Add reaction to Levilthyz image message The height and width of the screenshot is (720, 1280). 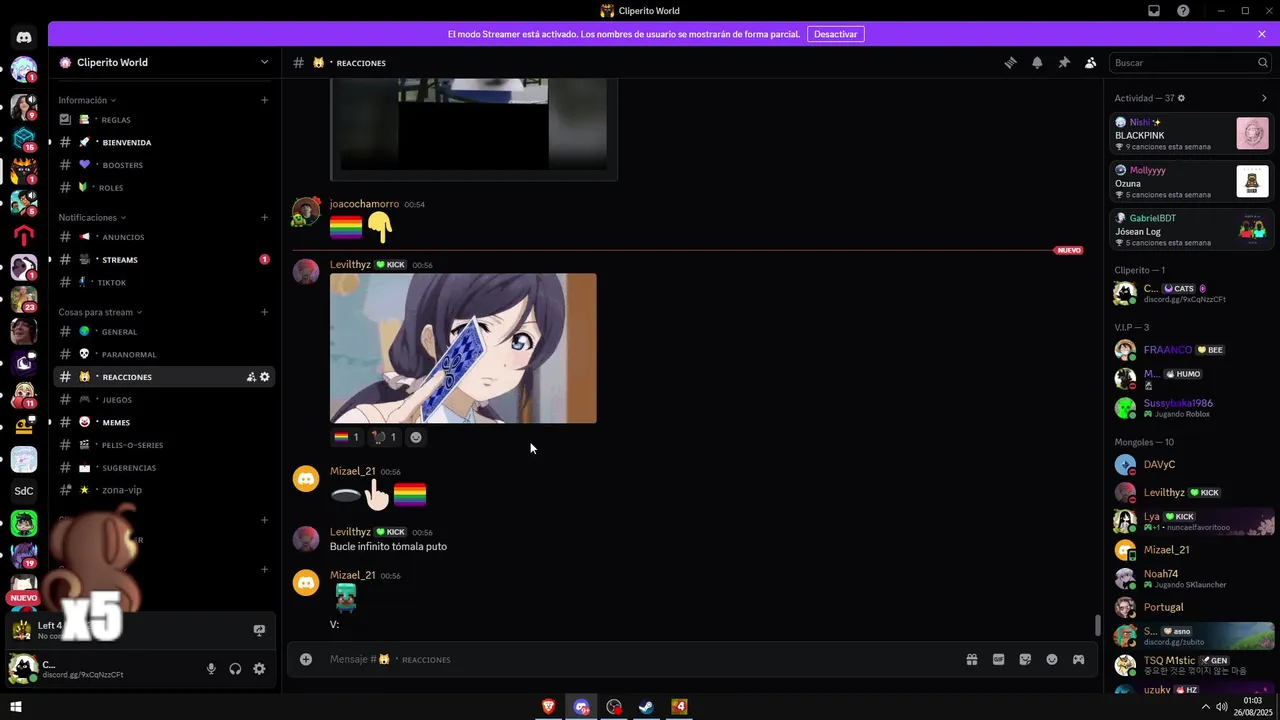tap(416, 437)
